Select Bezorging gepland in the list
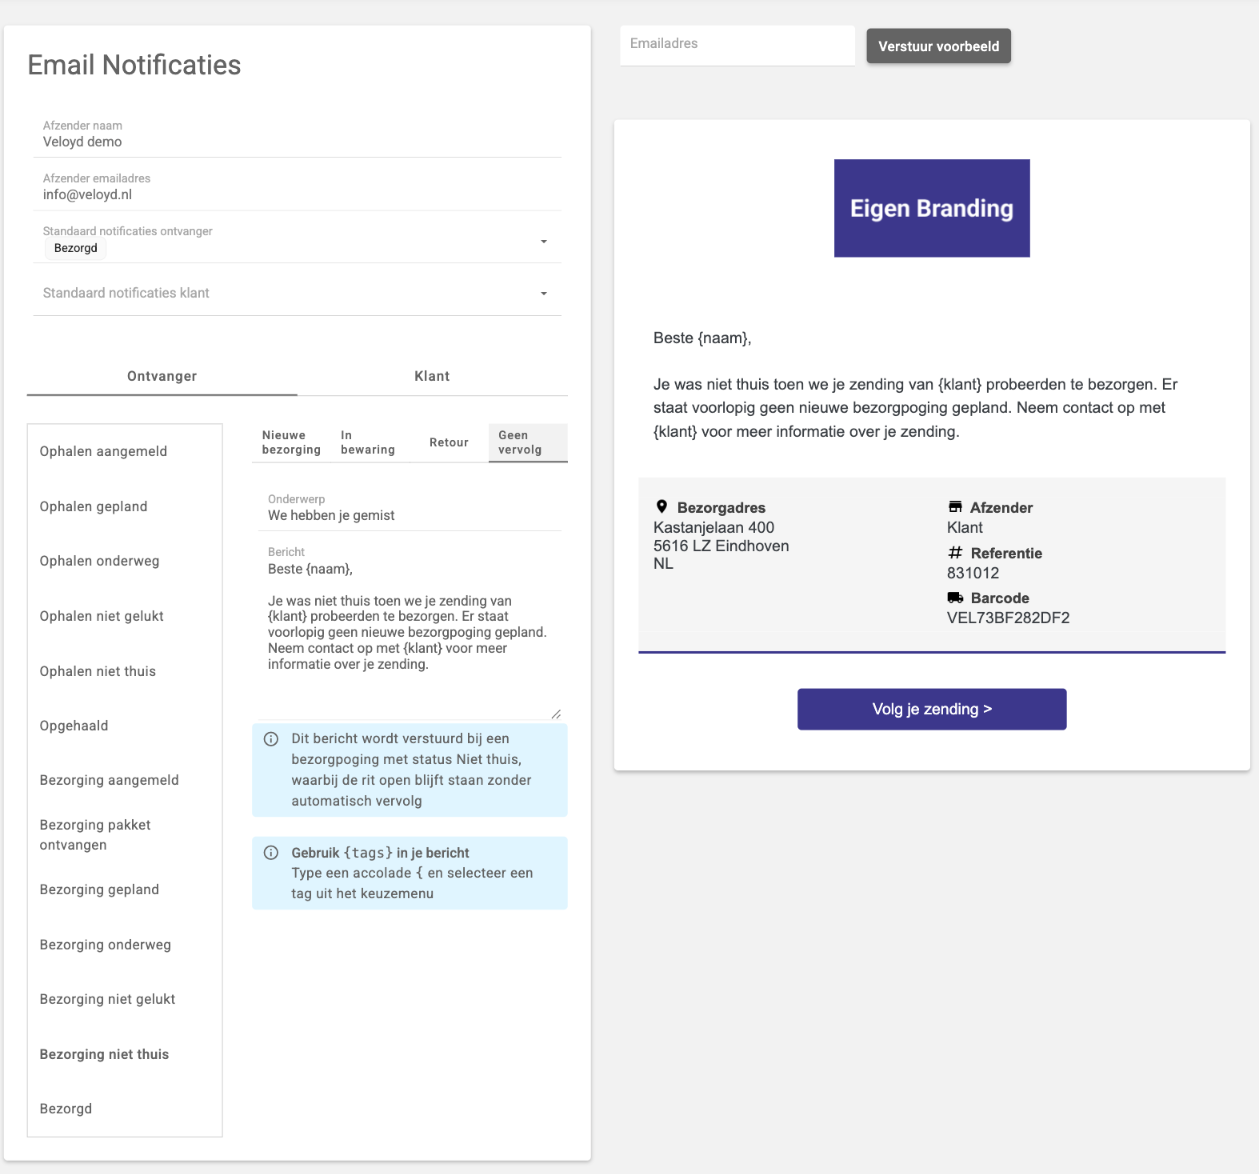 pos(125,890)
